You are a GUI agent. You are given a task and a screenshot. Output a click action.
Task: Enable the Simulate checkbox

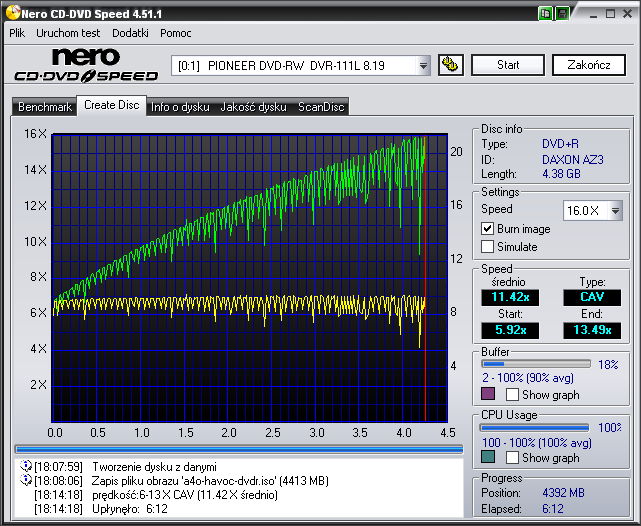(x=487, y=246)
